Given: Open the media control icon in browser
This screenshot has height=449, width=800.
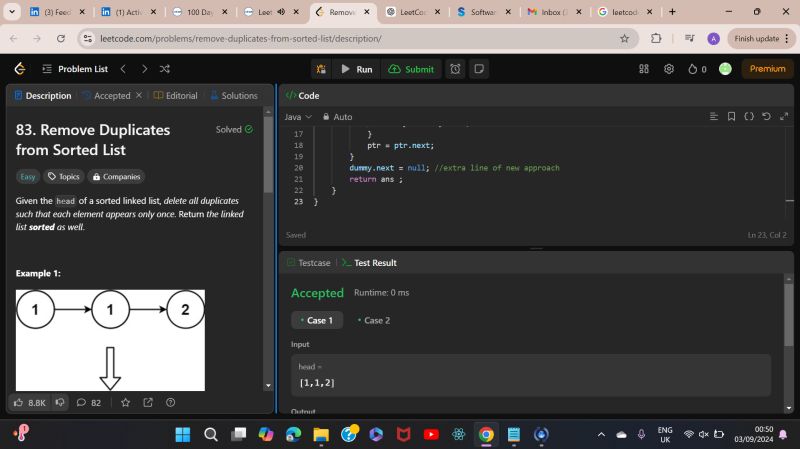Looking at the screenshot, I should pyautogui.click(x=689, y=38).
